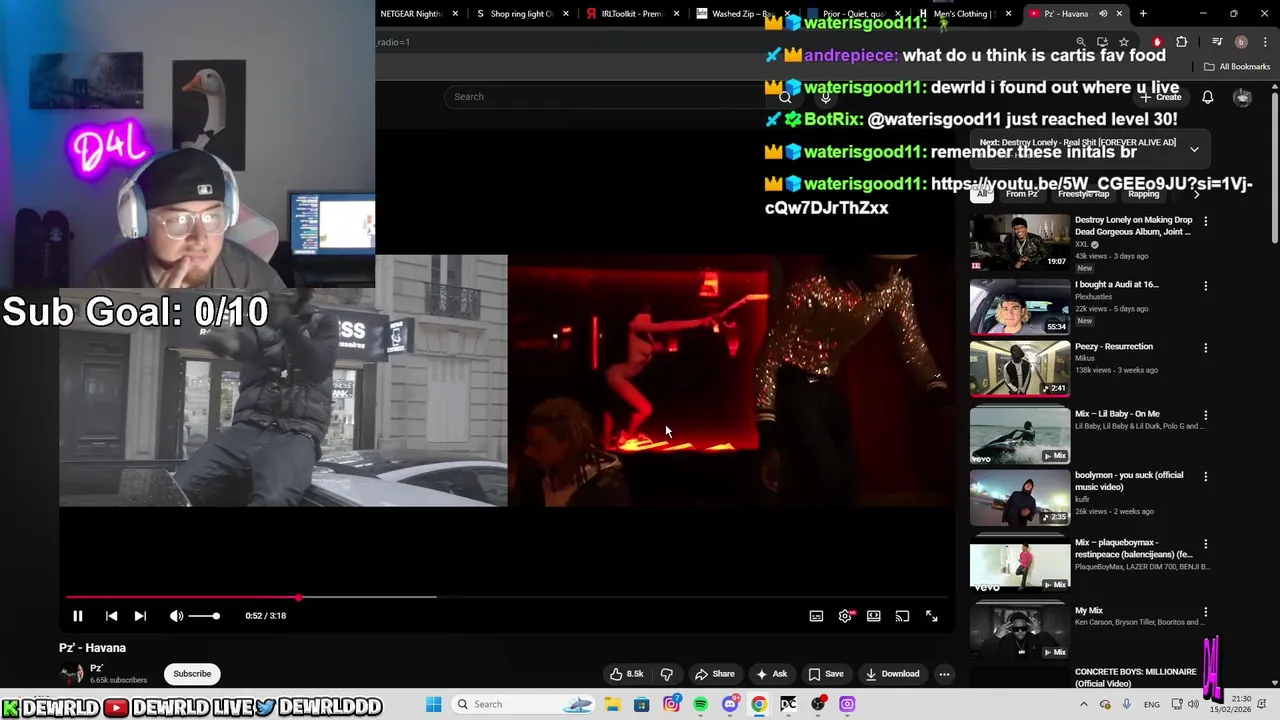Open the My Mix playlist
This screenshot has width=1280, height=720.
[x=1089, y=611]
